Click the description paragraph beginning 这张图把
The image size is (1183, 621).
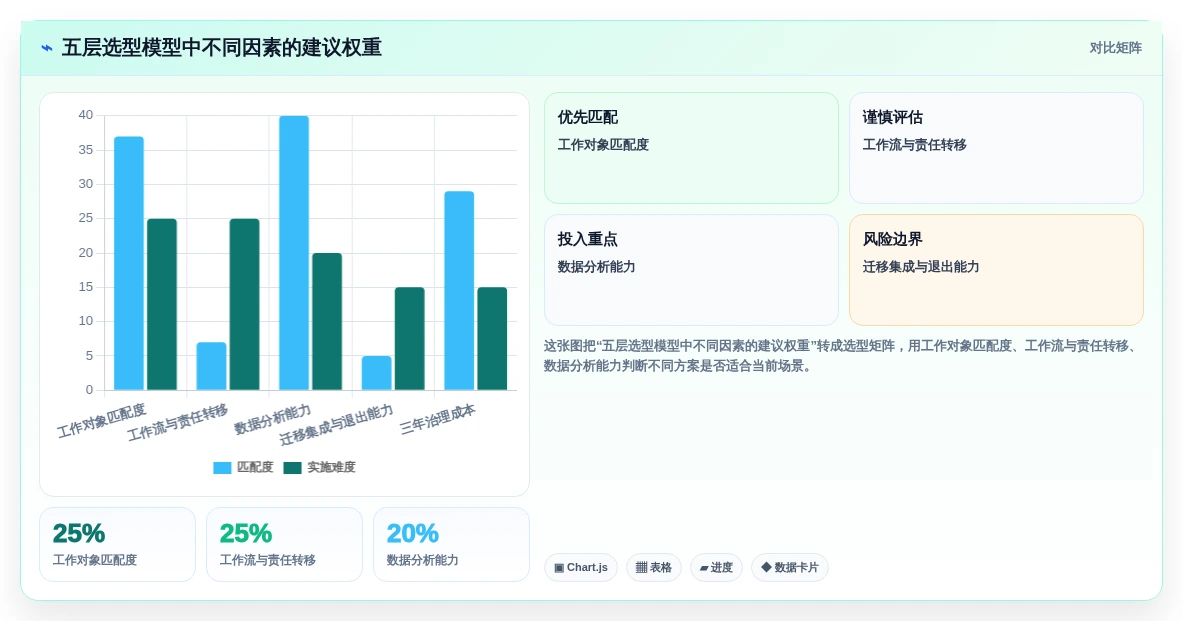(842, 356)
